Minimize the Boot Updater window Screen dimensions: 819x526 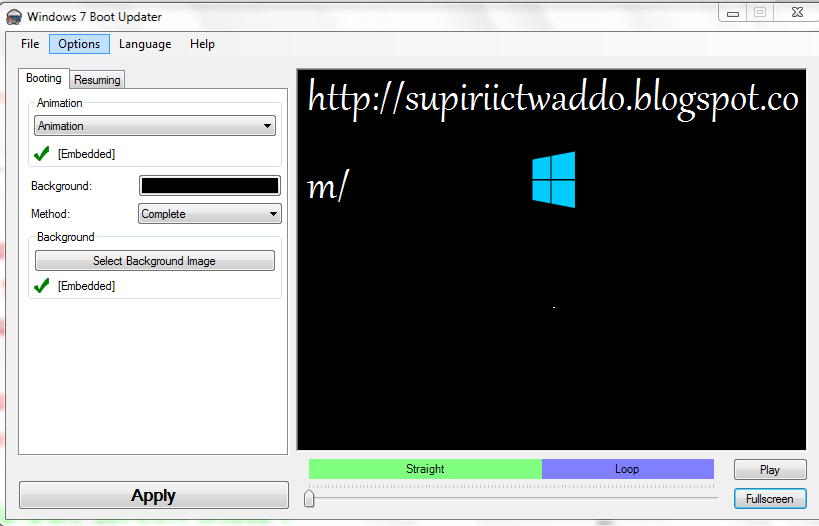click(733, 13)
